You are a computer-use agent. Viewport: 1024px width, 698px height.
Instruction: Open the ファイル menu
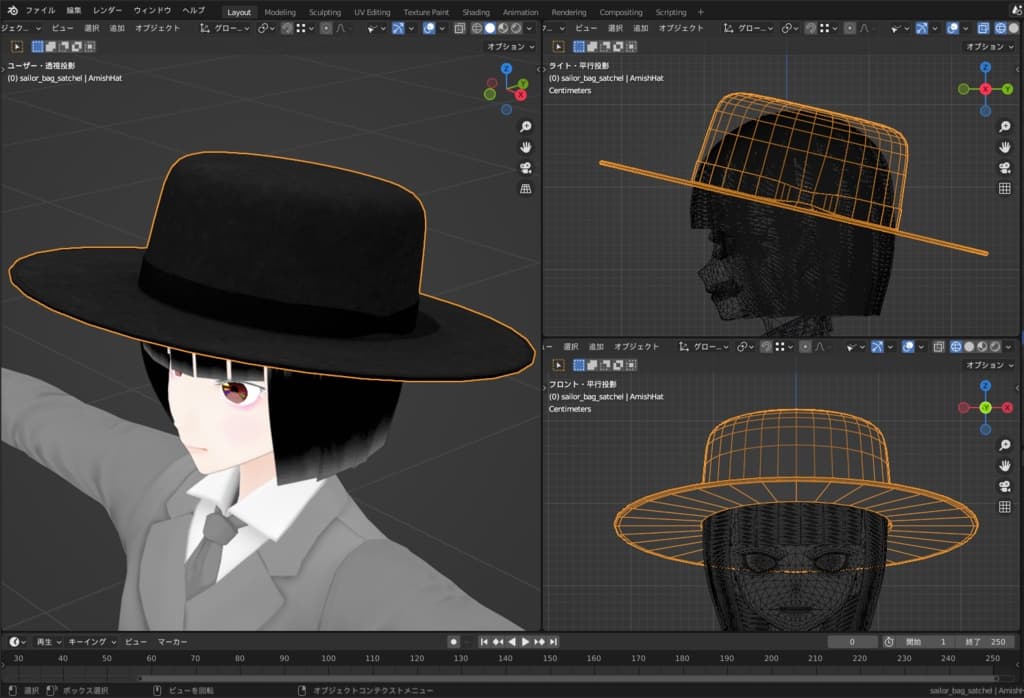pos(40,11)
